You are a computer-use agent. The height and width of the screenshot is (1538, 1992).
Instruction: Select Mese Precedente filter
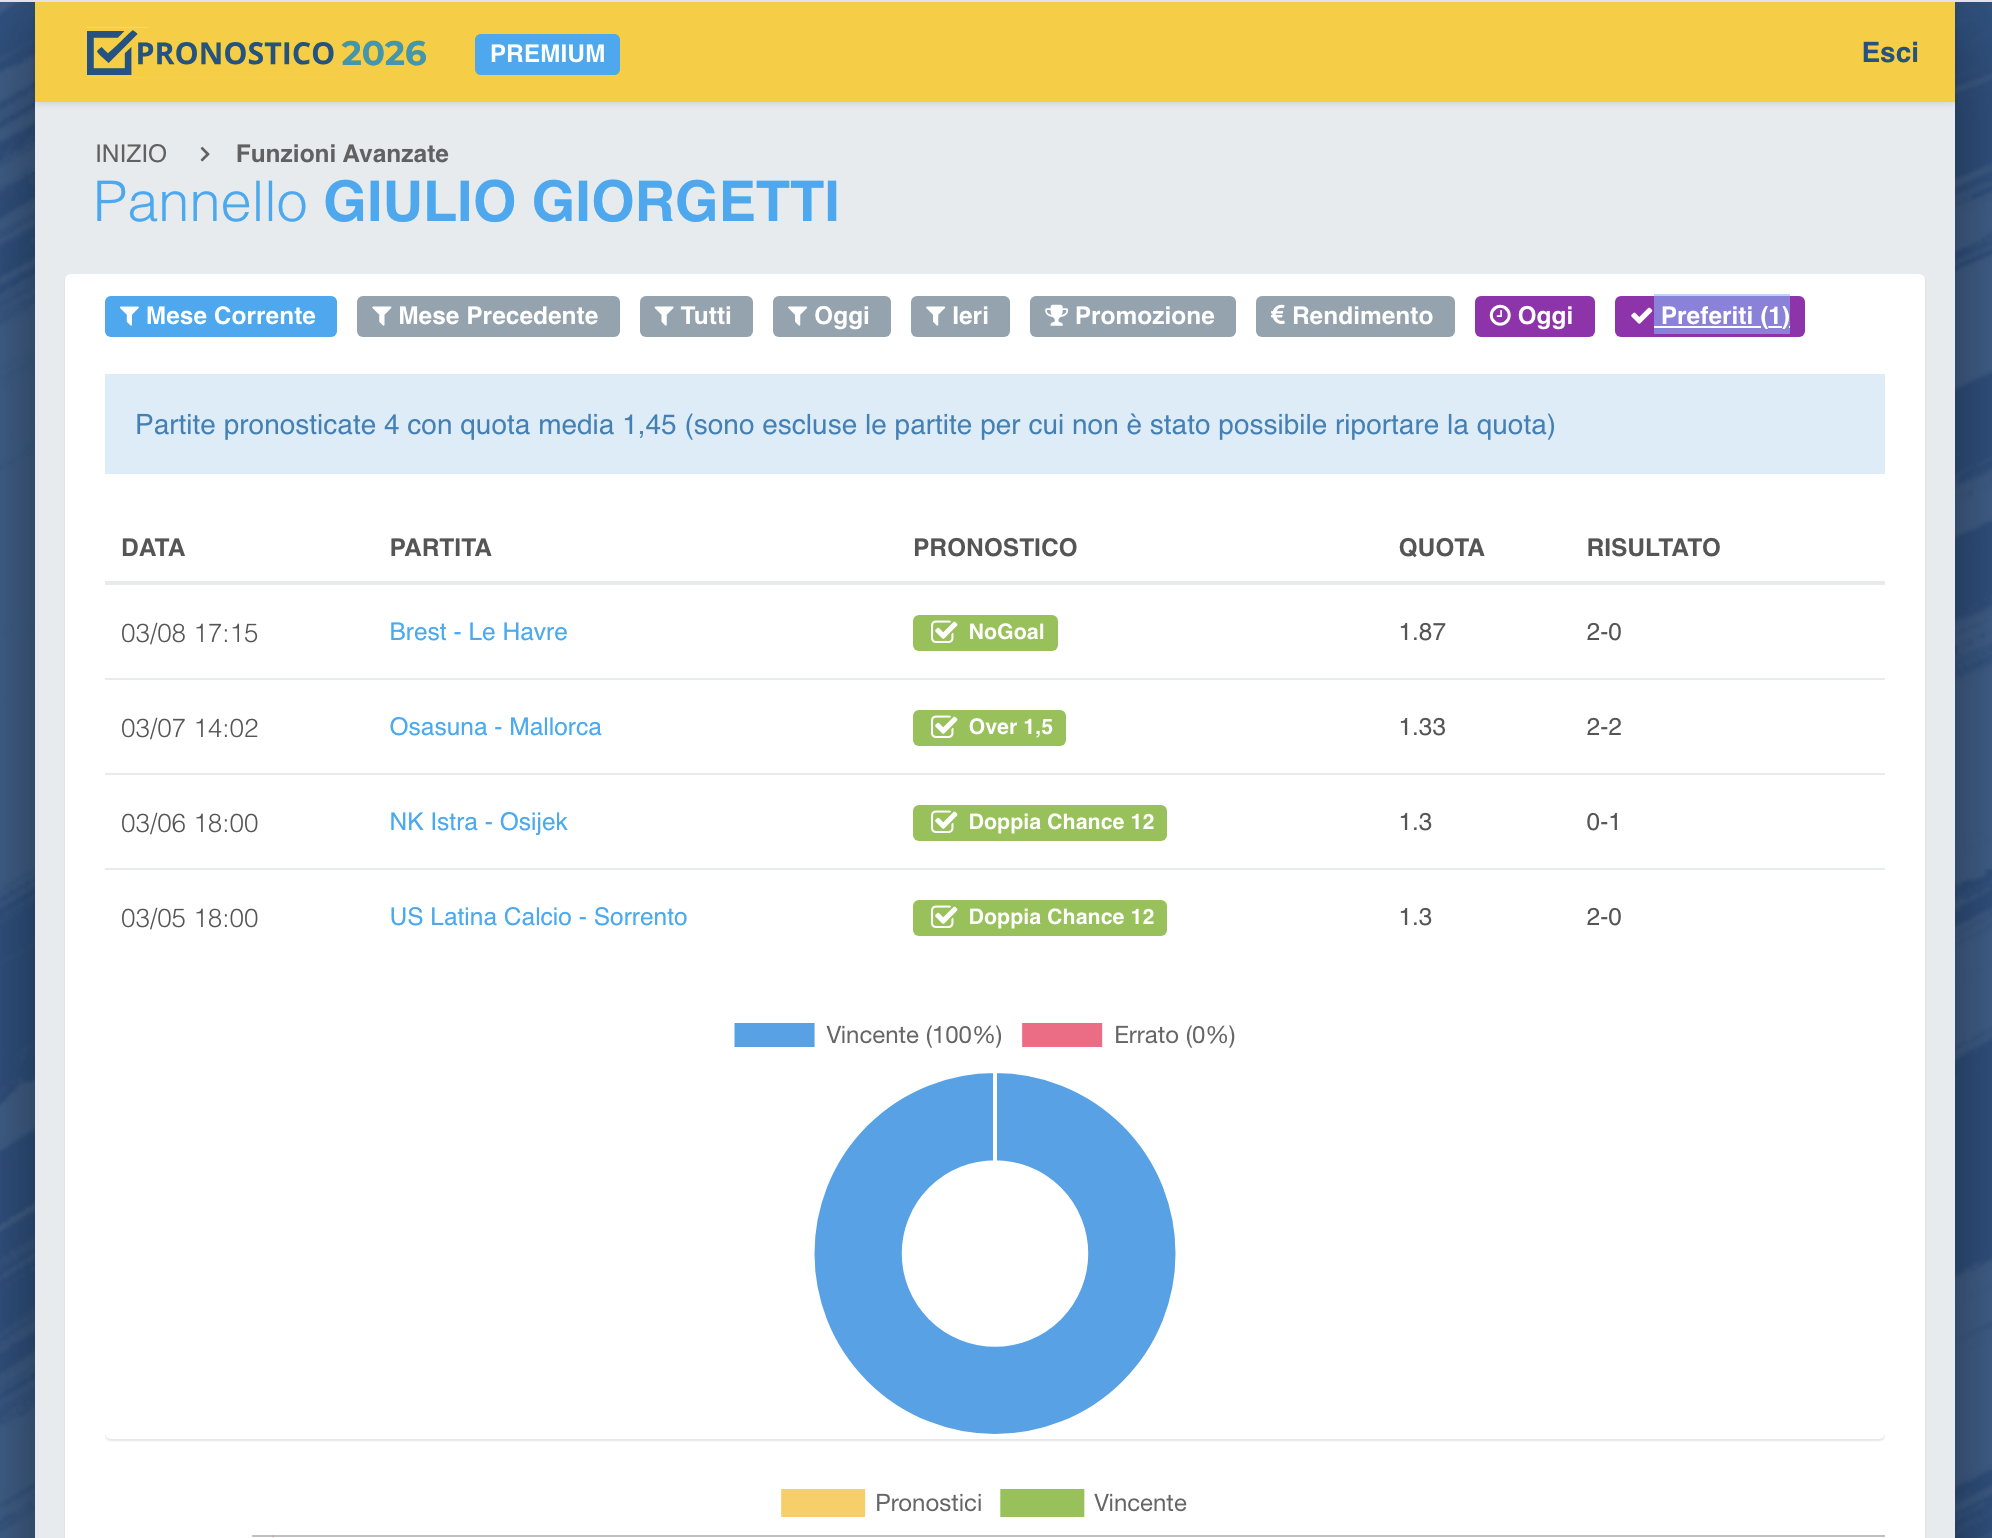pyautogui.click(x=488, y=316)
